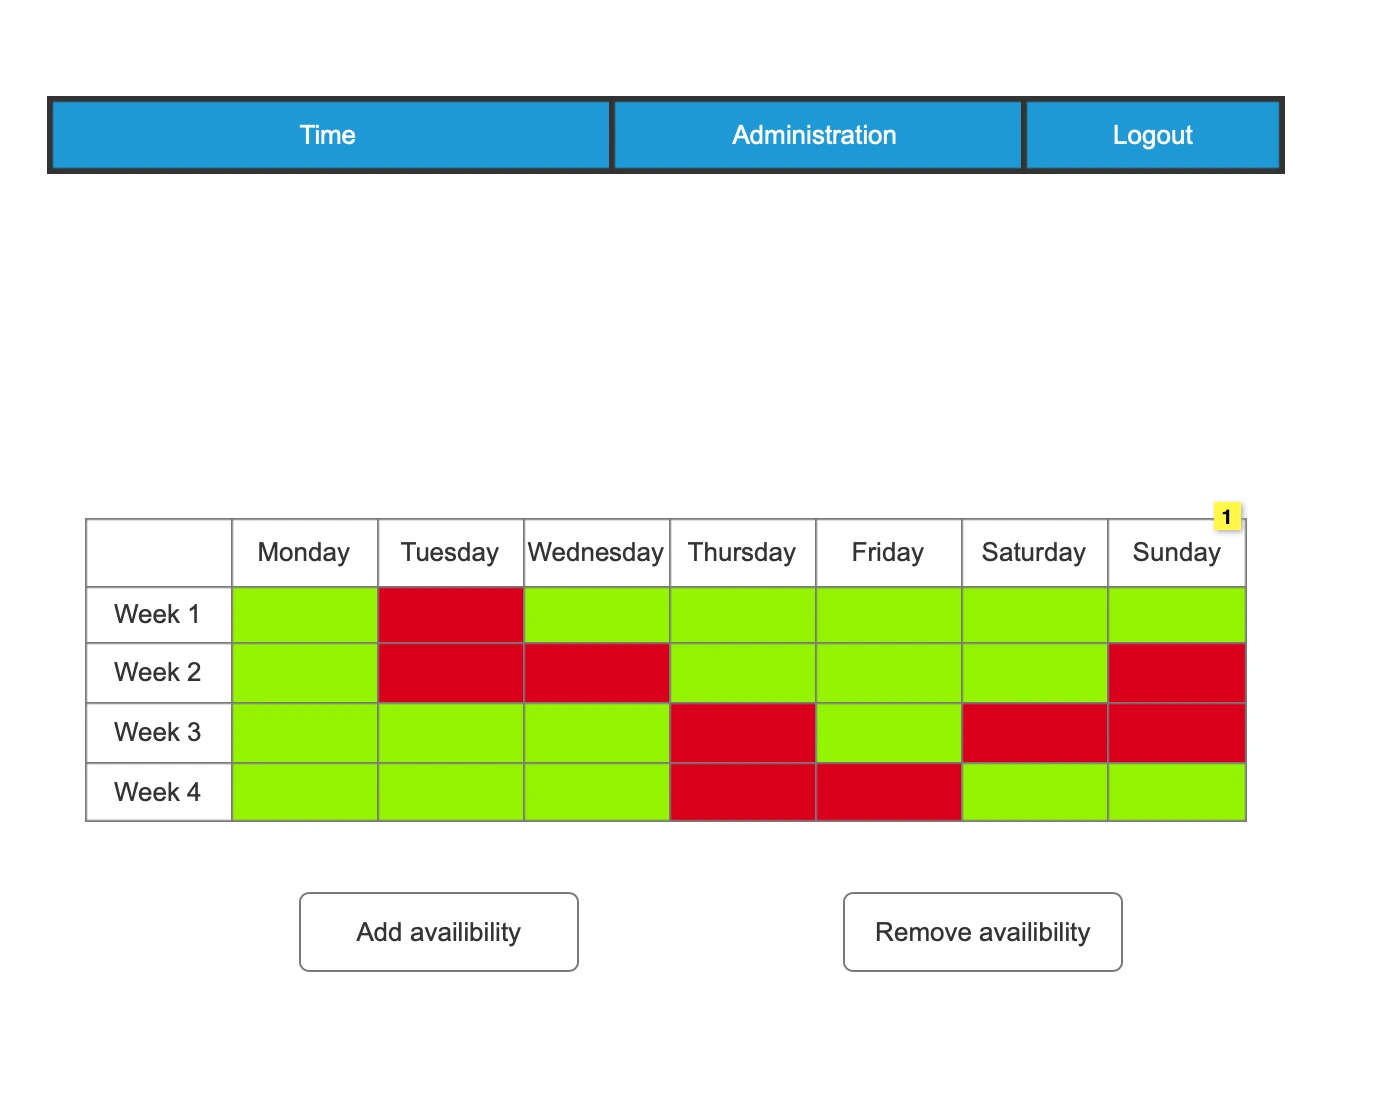Select the red Week 2 Sunday cell
Image resolution: width=1382 pixels, height=1120 pixels.
[1177, 673]
